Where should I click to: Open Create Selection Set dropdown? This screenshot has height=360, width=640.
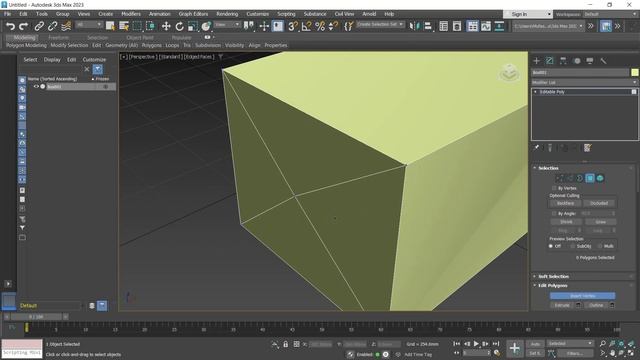coord(380,25)
